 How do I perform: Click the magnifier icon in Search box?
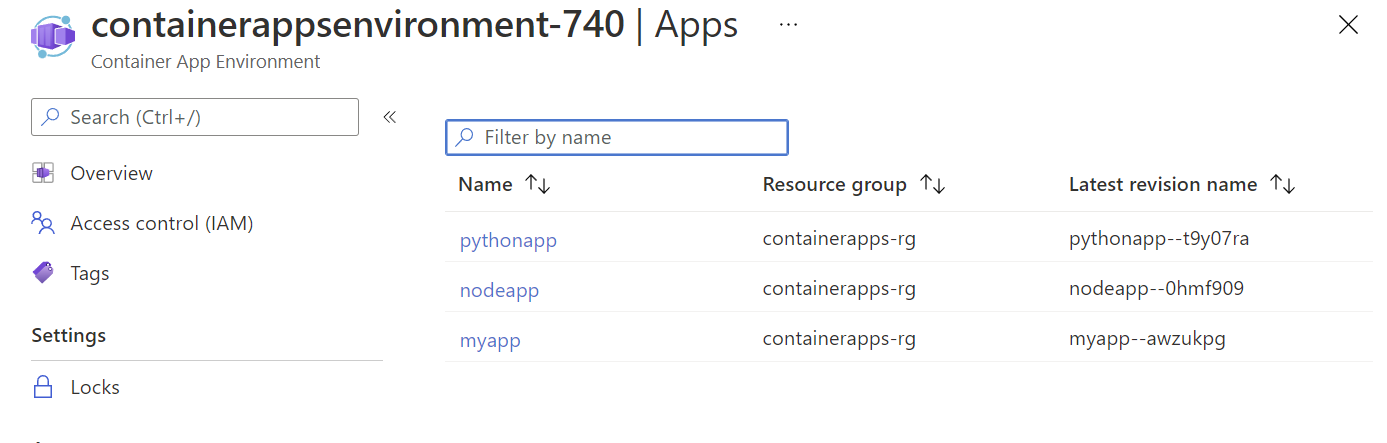point(50,117)
